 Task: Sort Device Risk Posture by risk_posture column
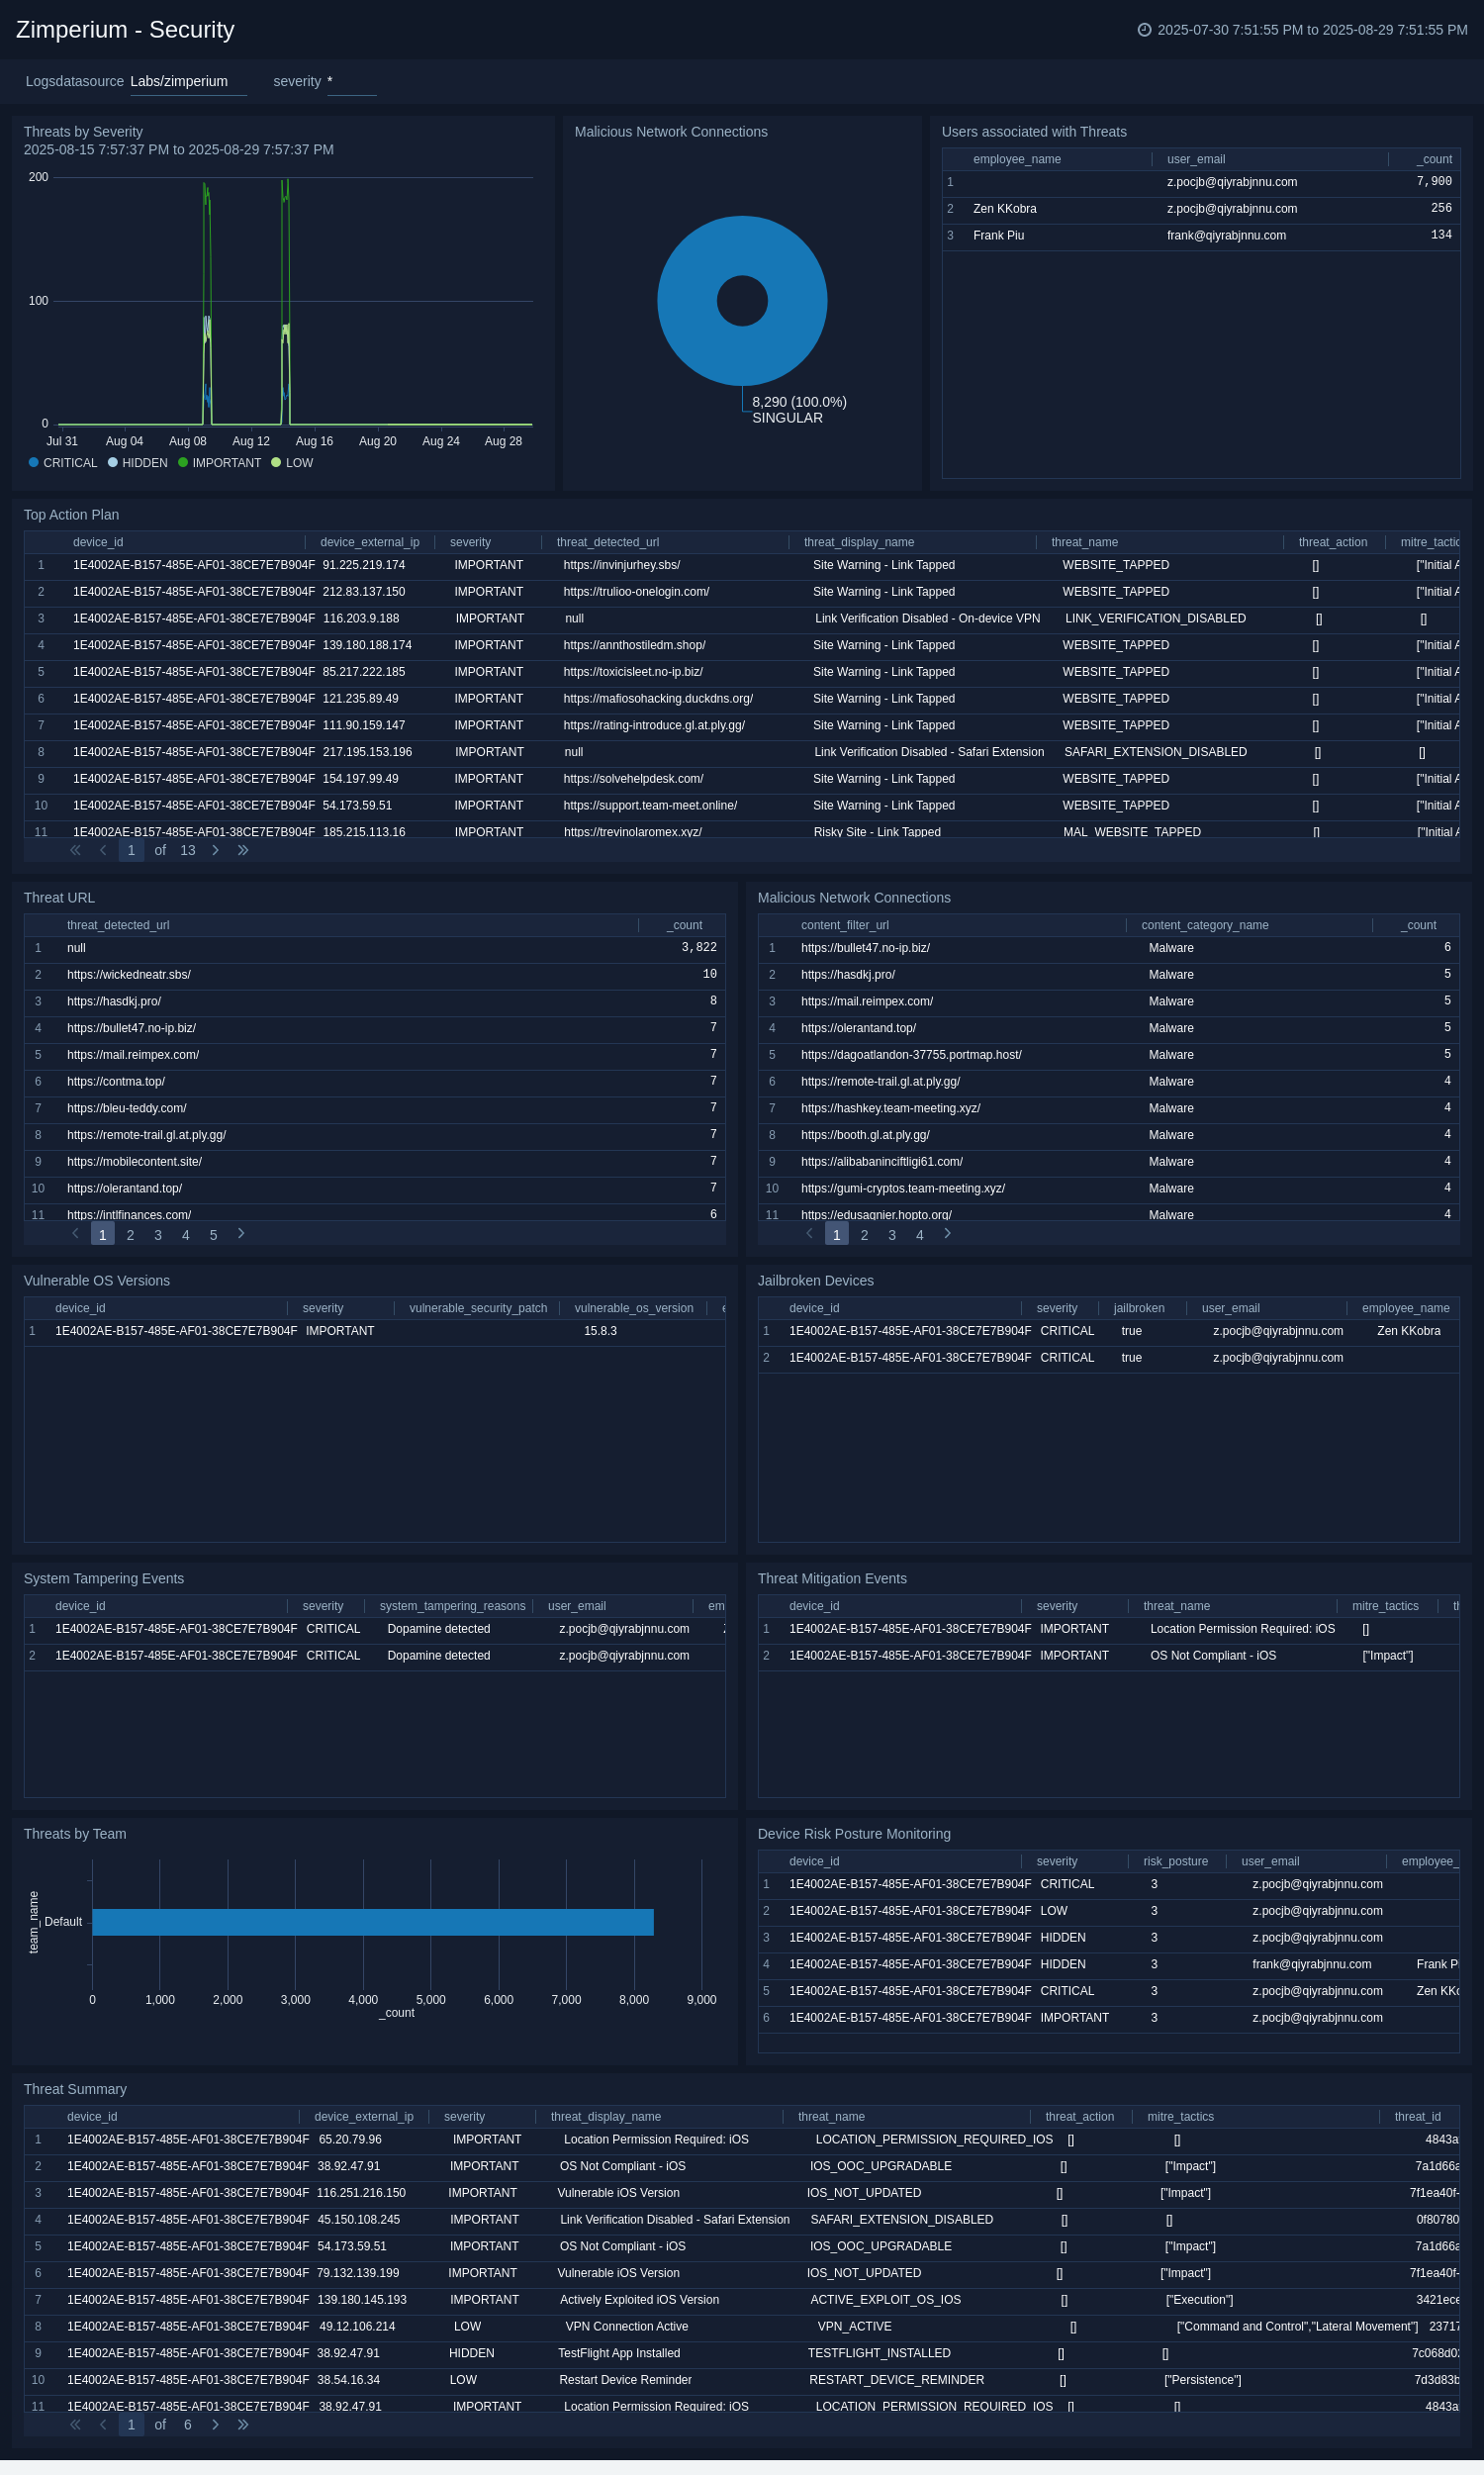point(1175,1861)
